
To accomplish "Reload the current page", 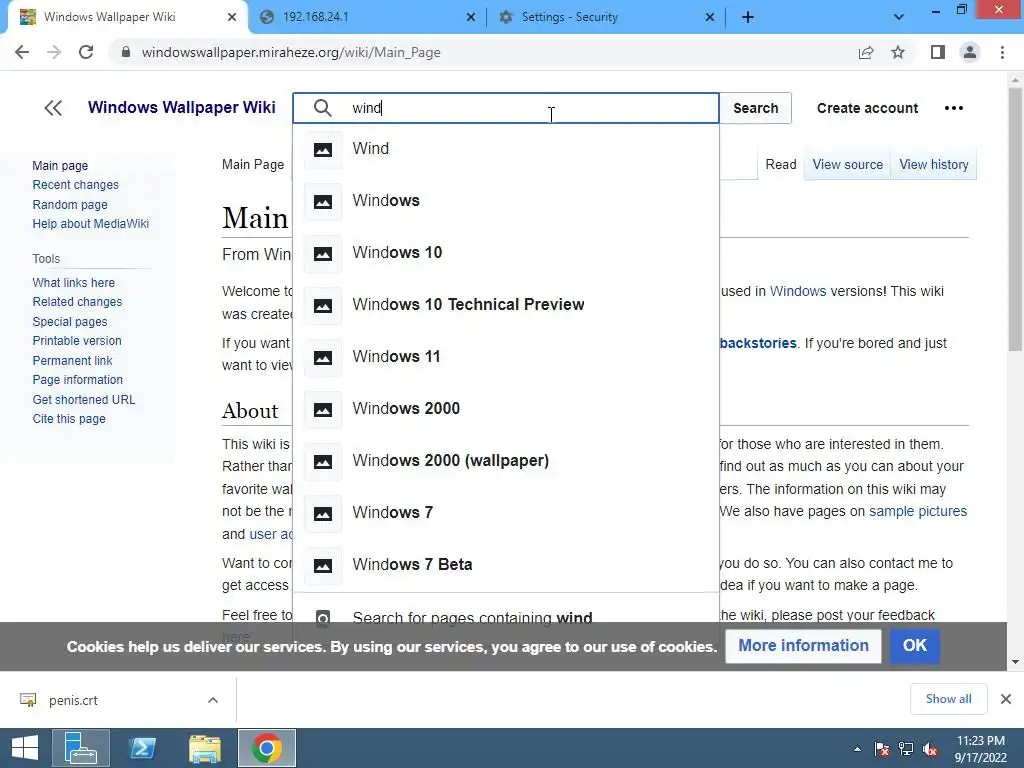I will point(86,52).
